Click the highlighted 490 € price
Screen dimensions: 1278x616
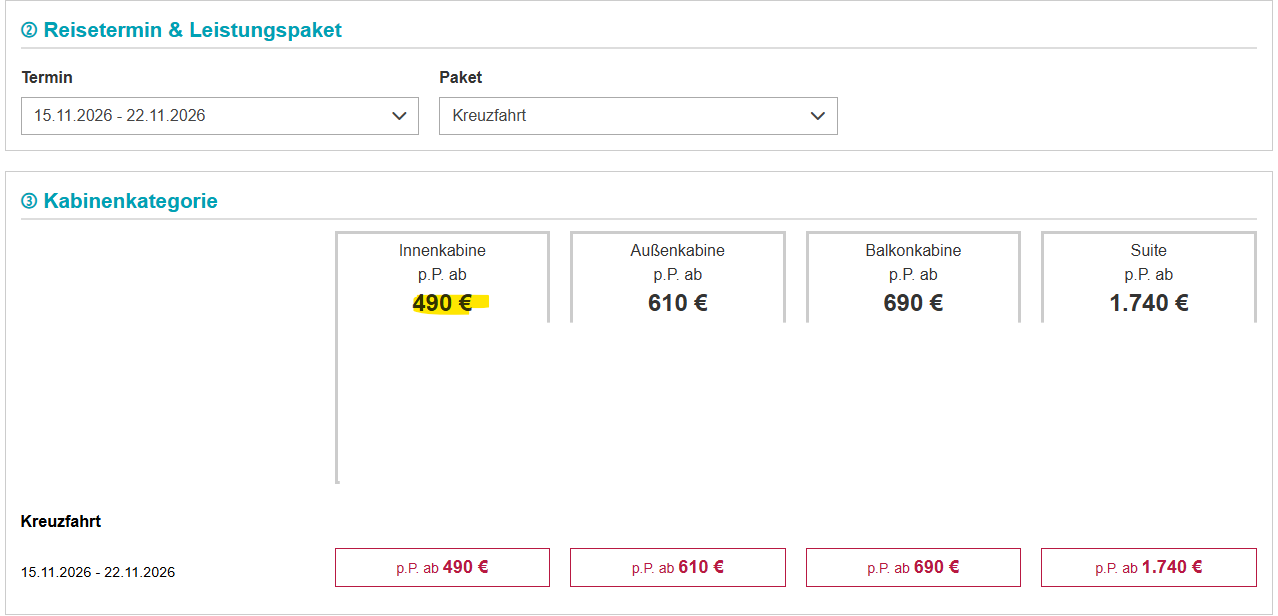[442, 303]
